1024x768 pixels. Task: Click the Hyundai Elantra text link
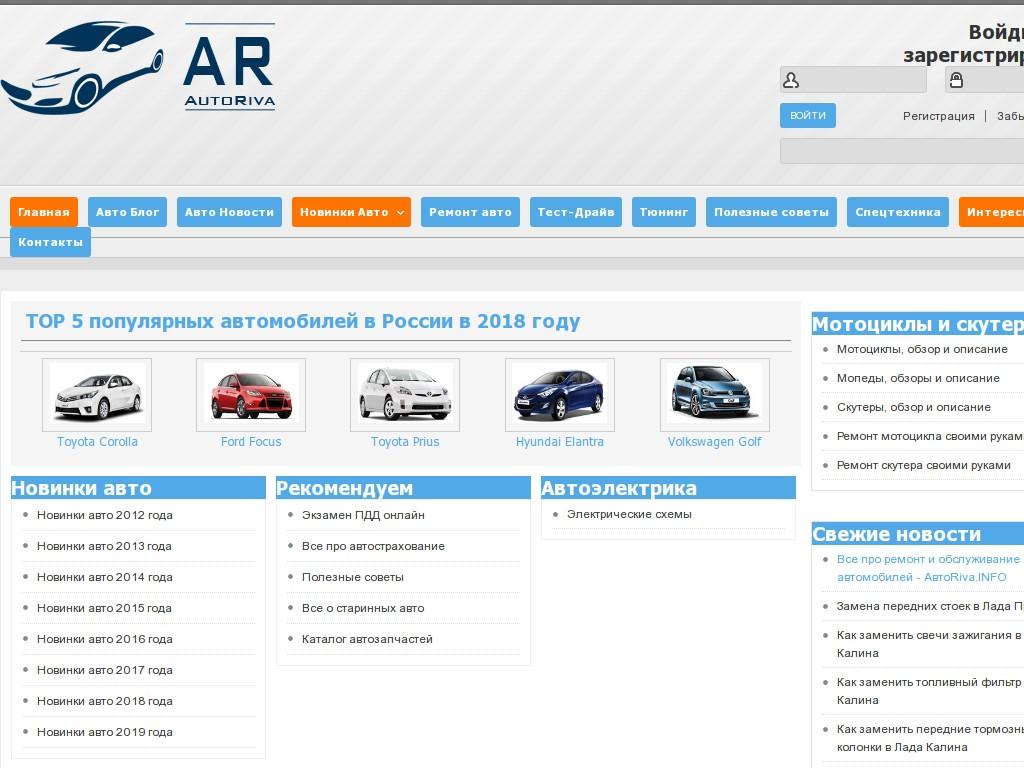tap(560, 442)
